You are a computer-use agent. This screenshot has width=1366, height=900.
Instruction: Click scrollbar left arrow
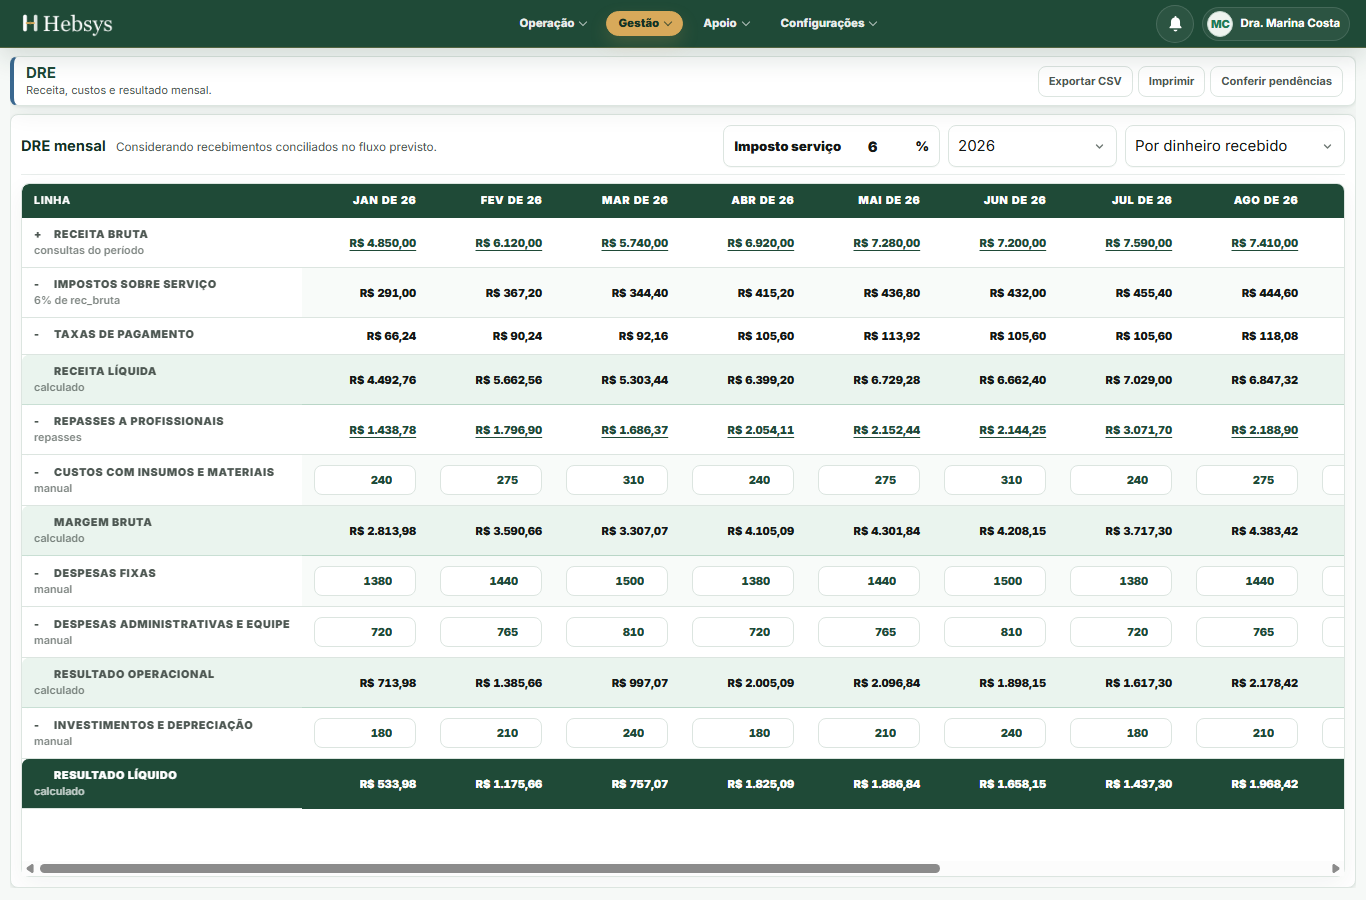pos(30,868)
